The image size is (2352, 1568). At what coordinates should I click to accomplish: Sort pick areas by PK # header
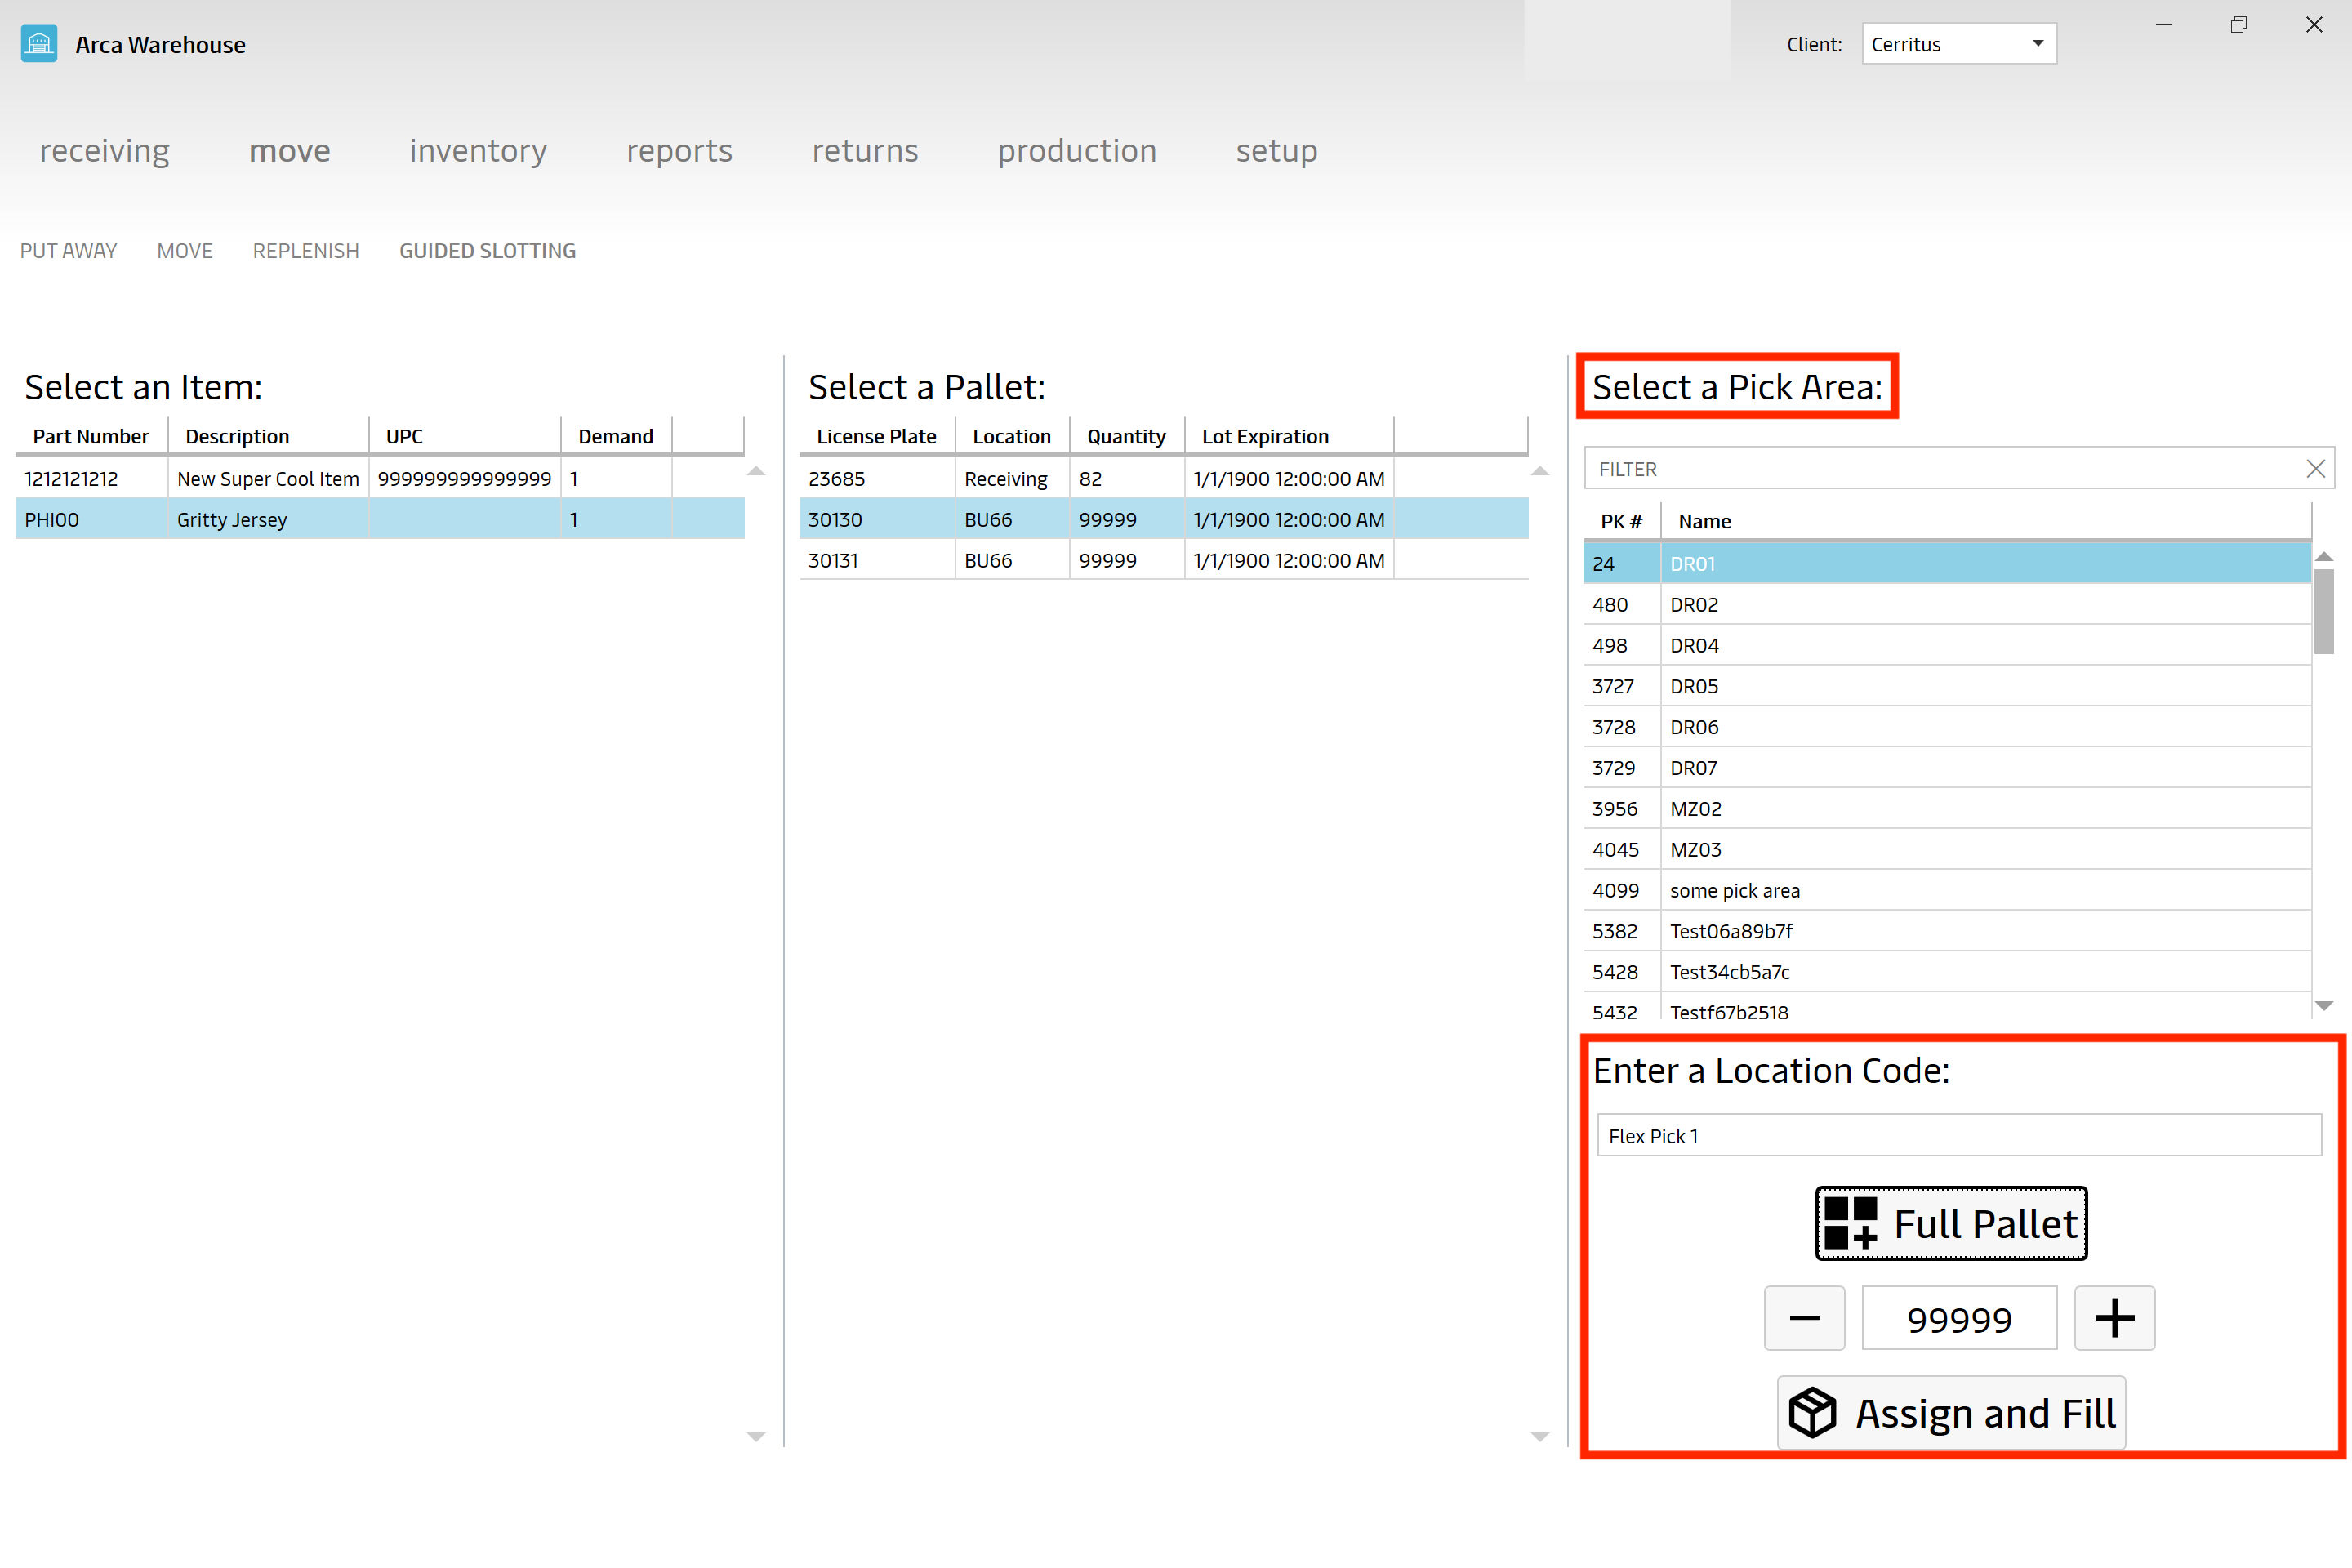click(x=1622, y=521)
